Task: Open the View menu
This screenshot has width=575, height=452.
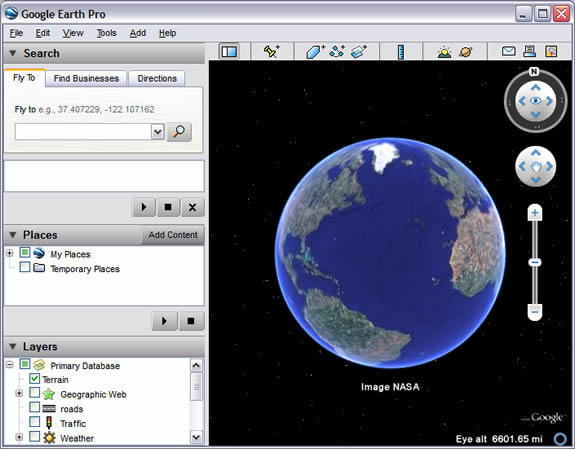Action: pyautogui.click(x=73, y=33)
